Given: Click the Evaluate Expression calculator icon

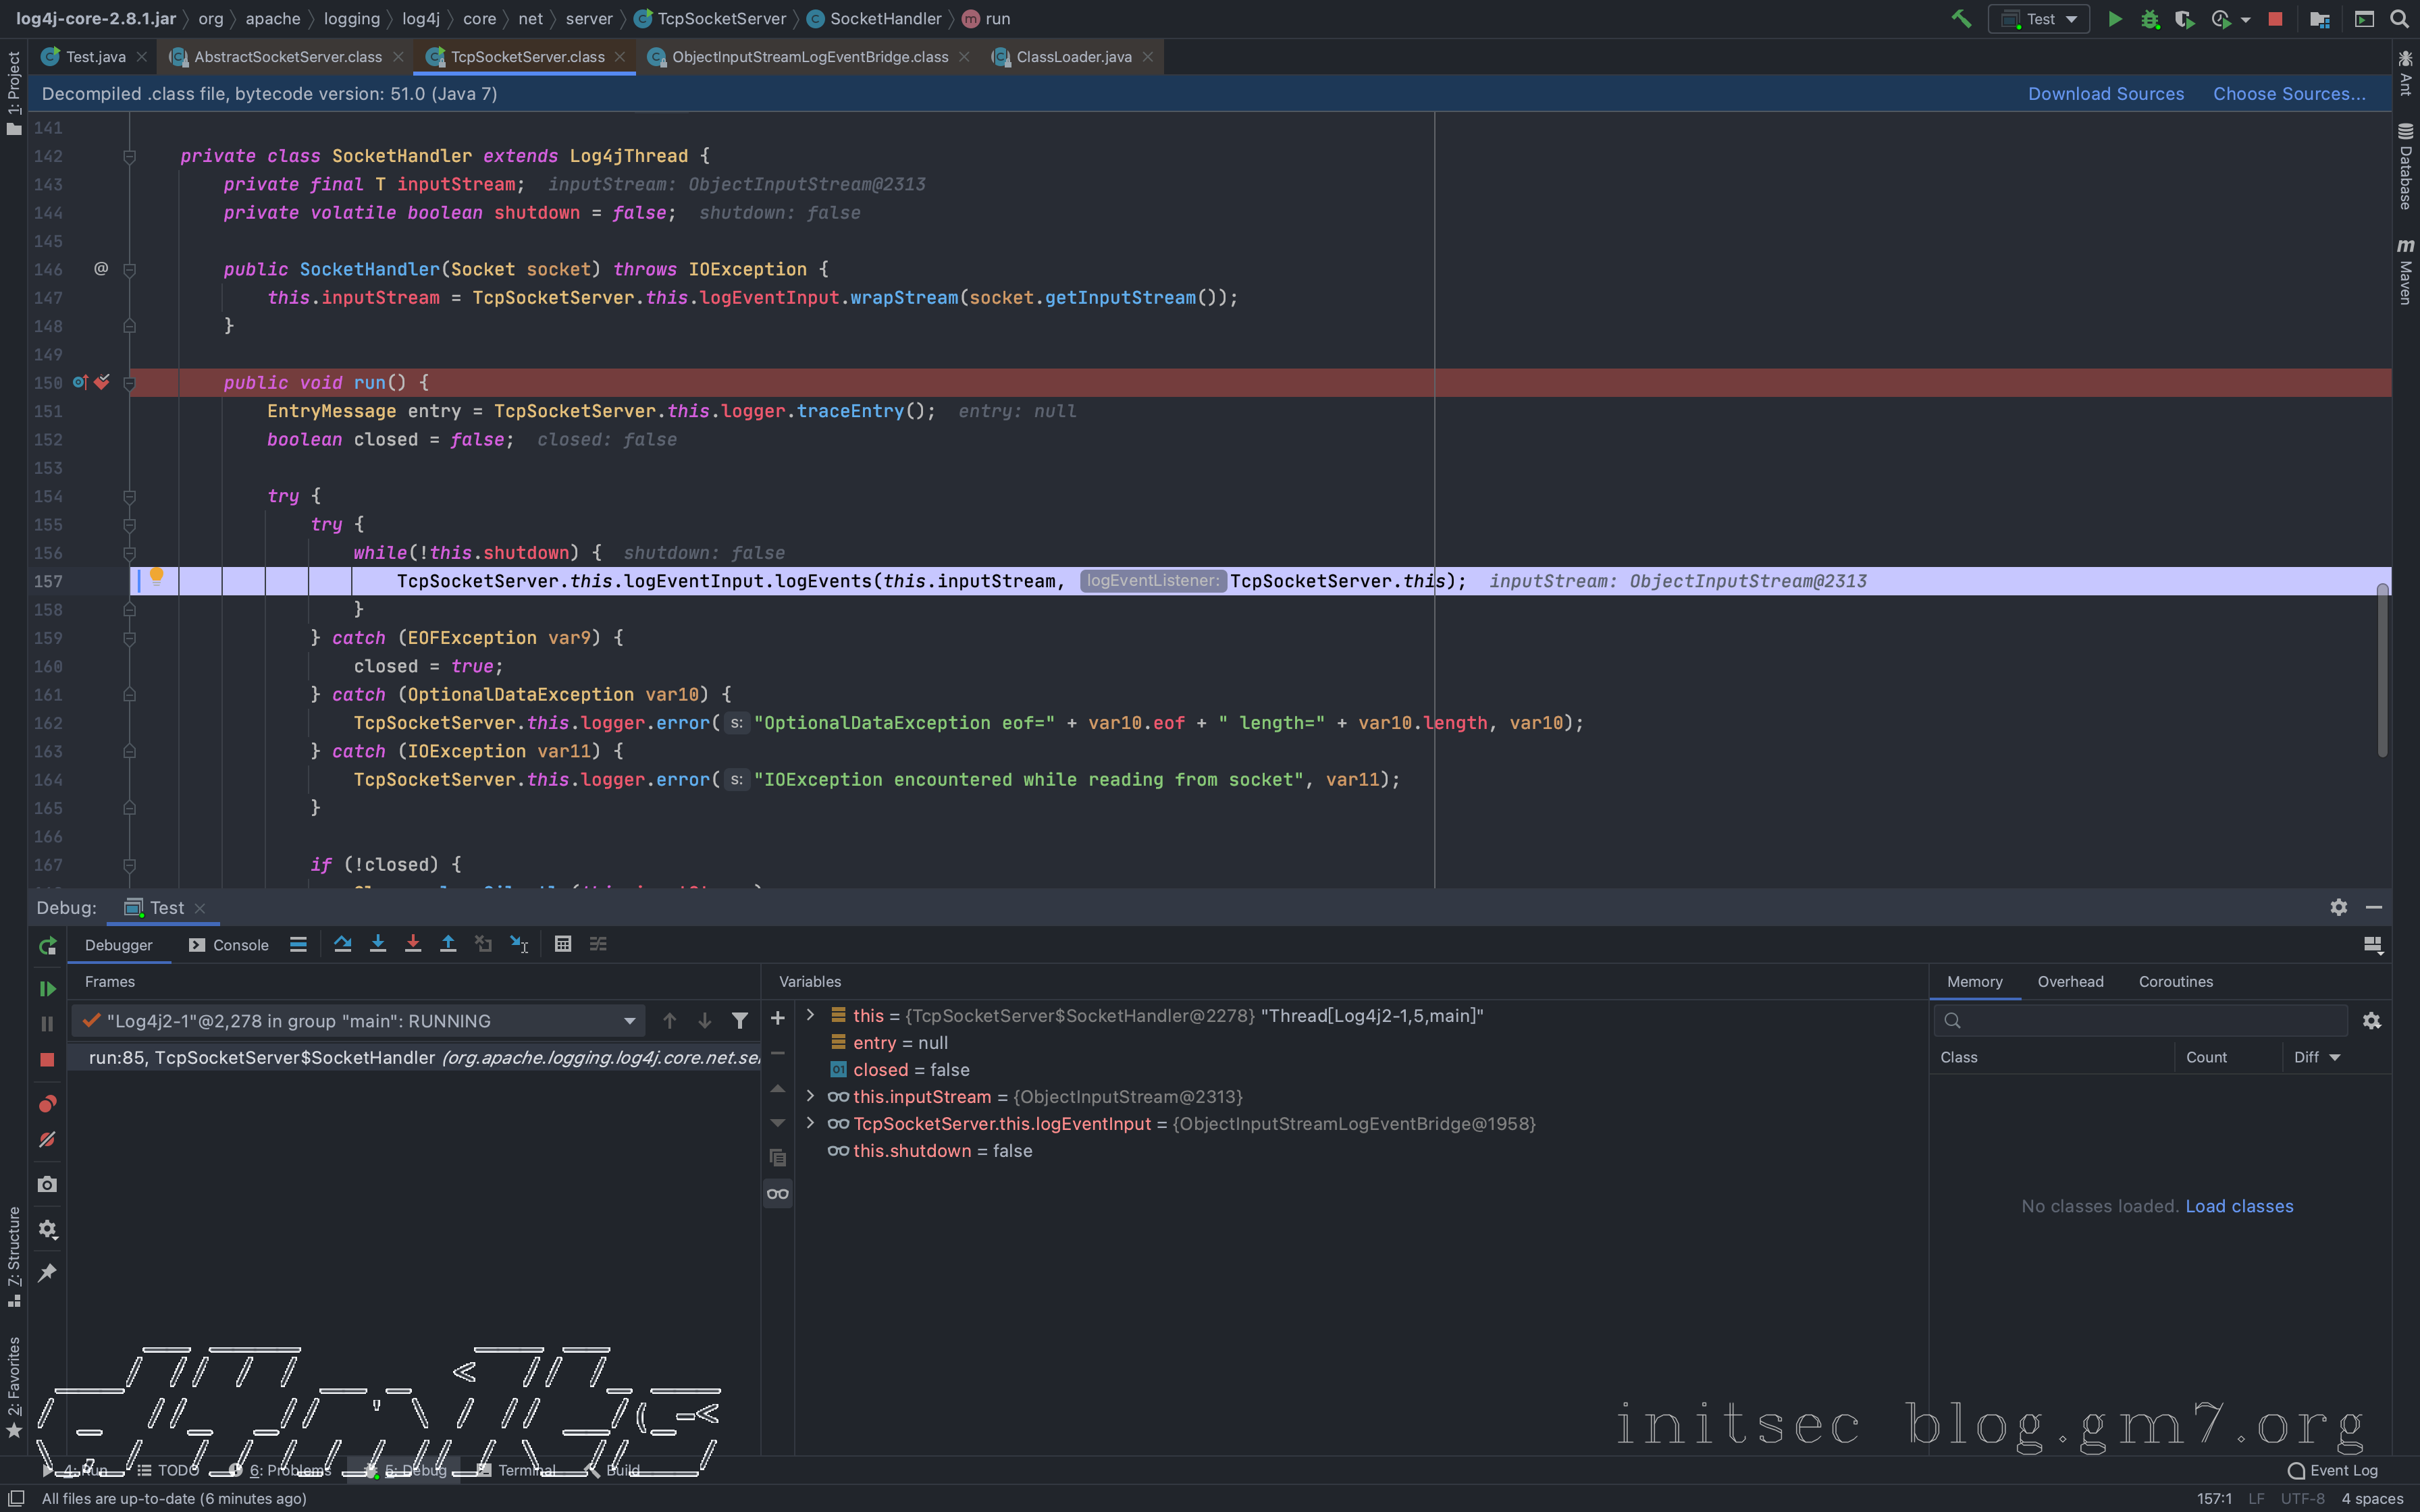Looking at the screenshot, I should pos(563,944).
